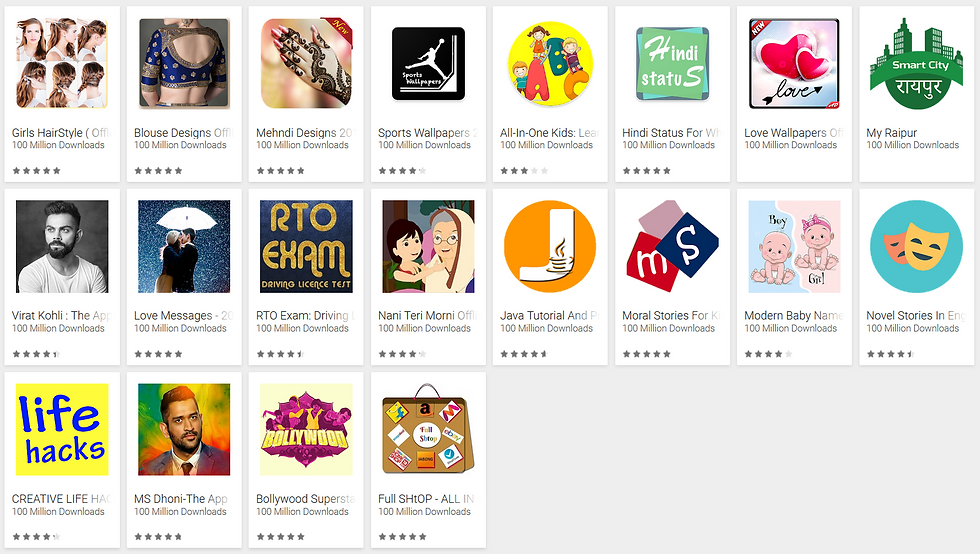Open the green Hindi Status icon
980x554 pixels.
point(672,64)
